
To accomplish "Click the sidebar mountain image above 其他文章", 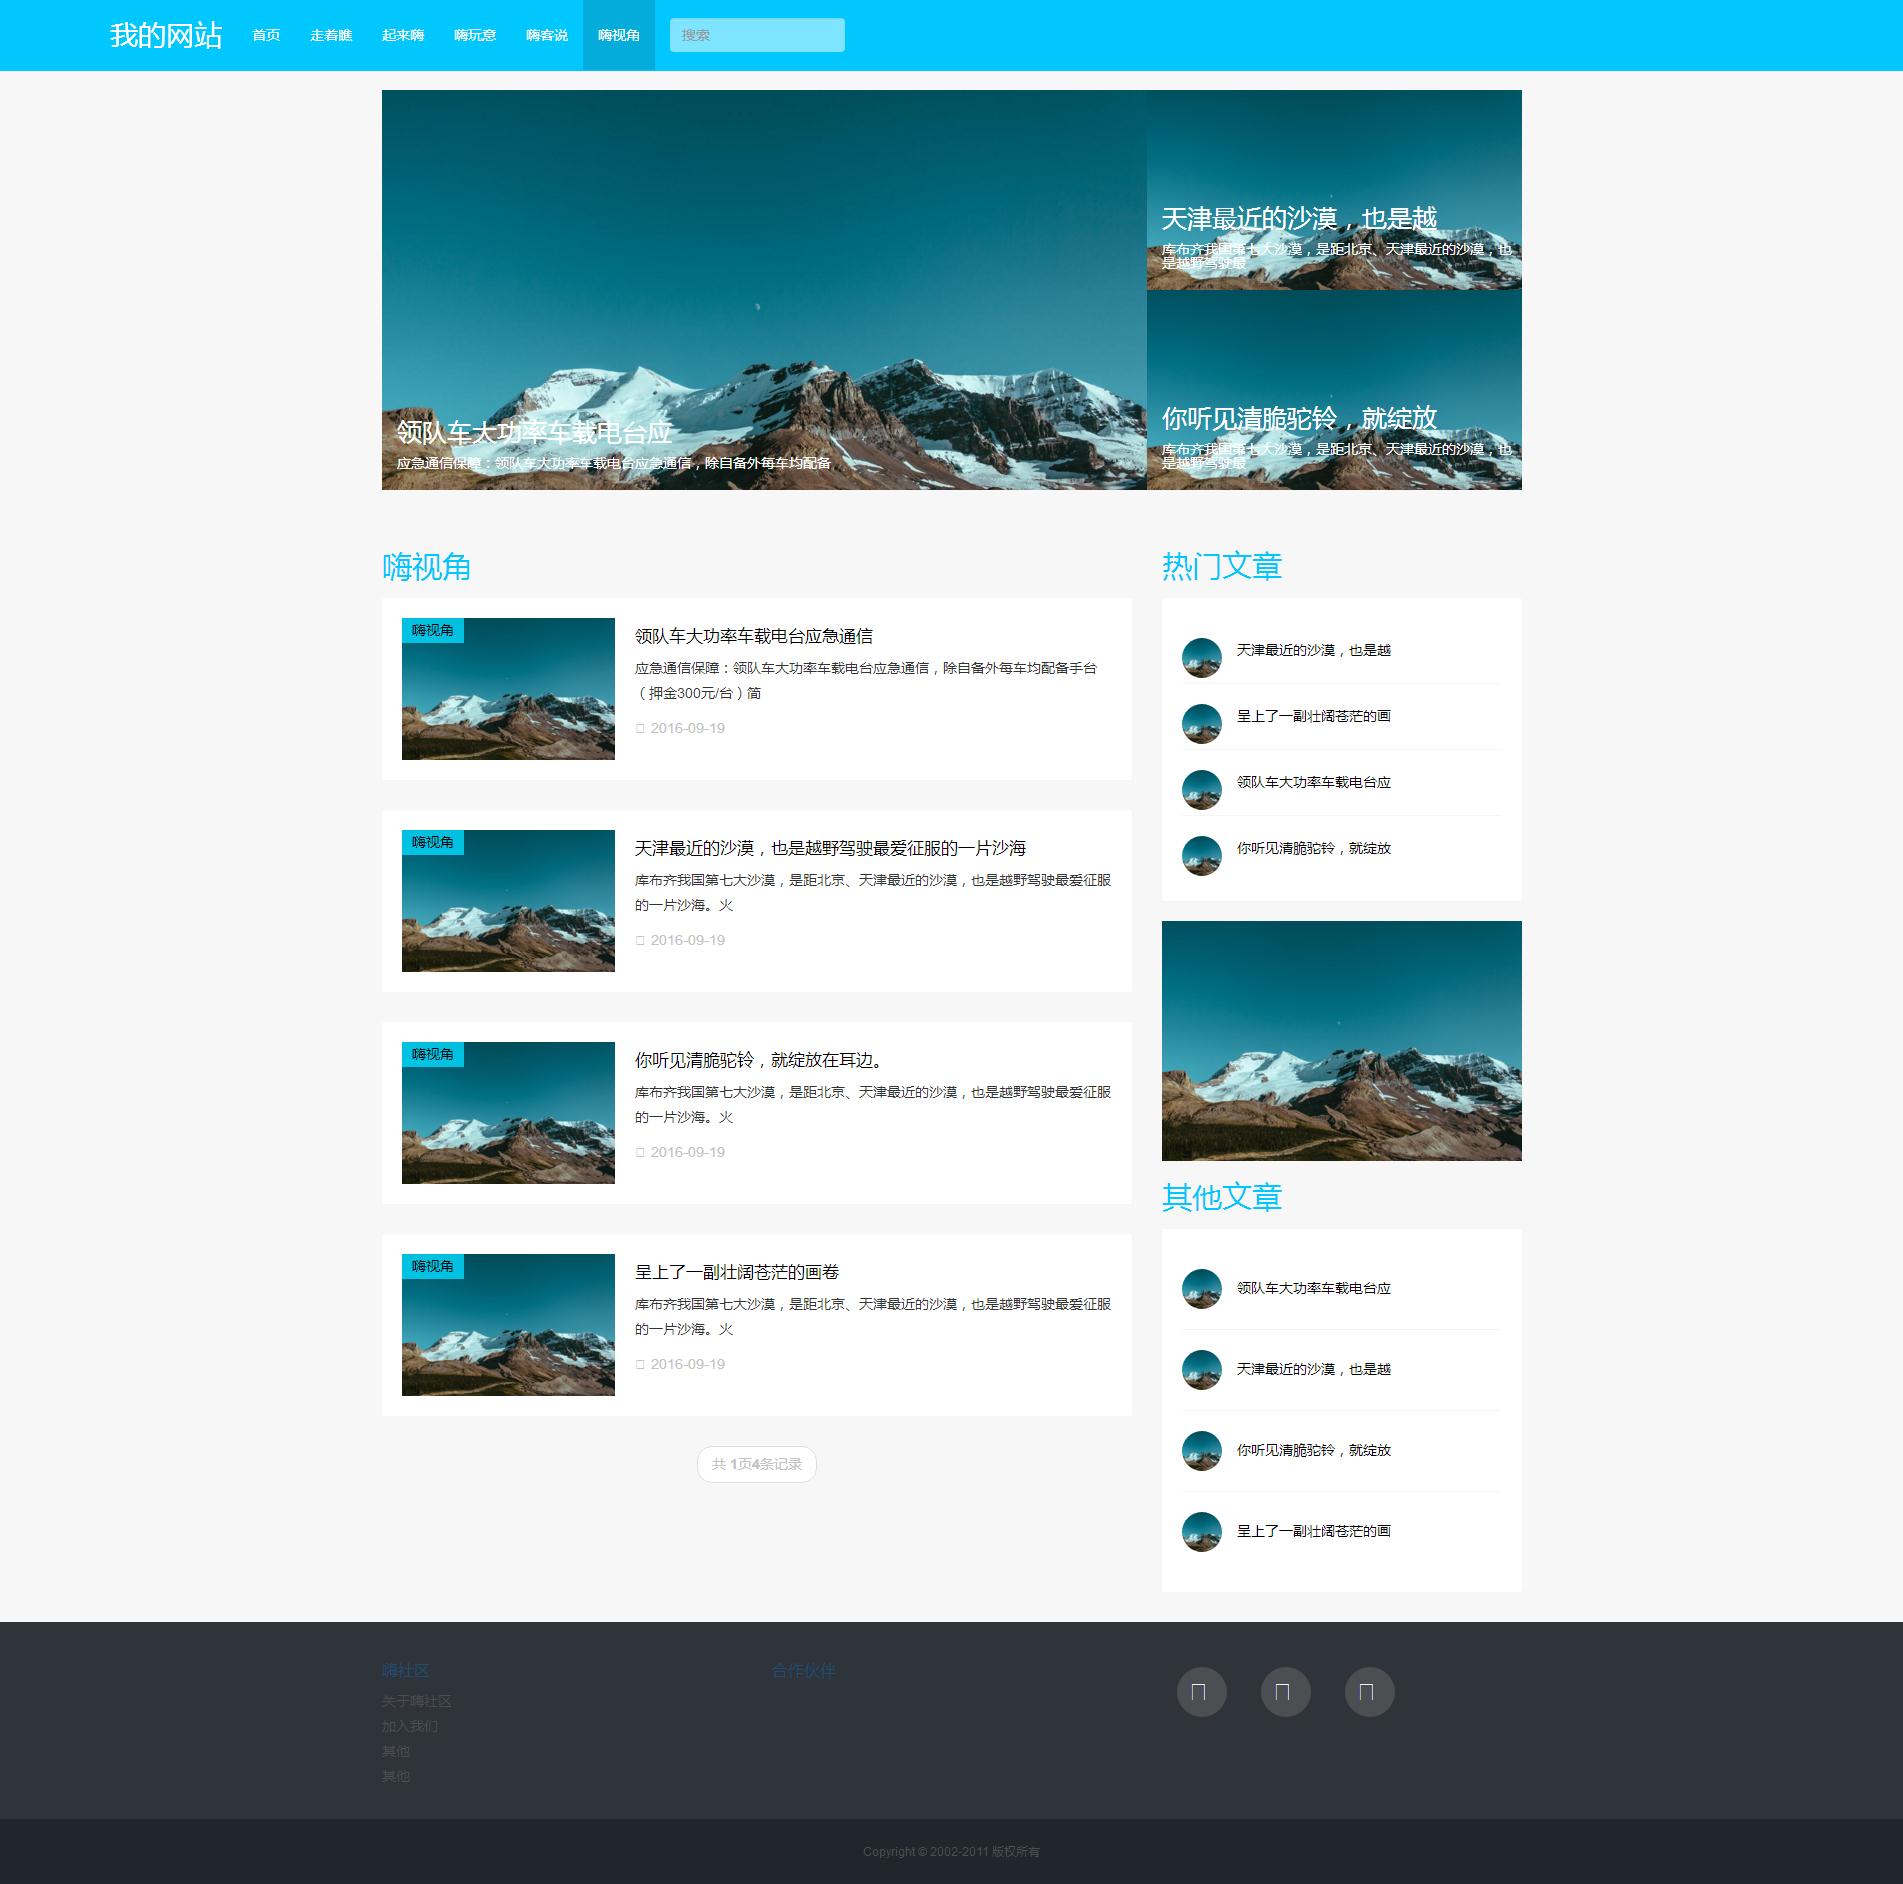I will click(1341, 1040).
